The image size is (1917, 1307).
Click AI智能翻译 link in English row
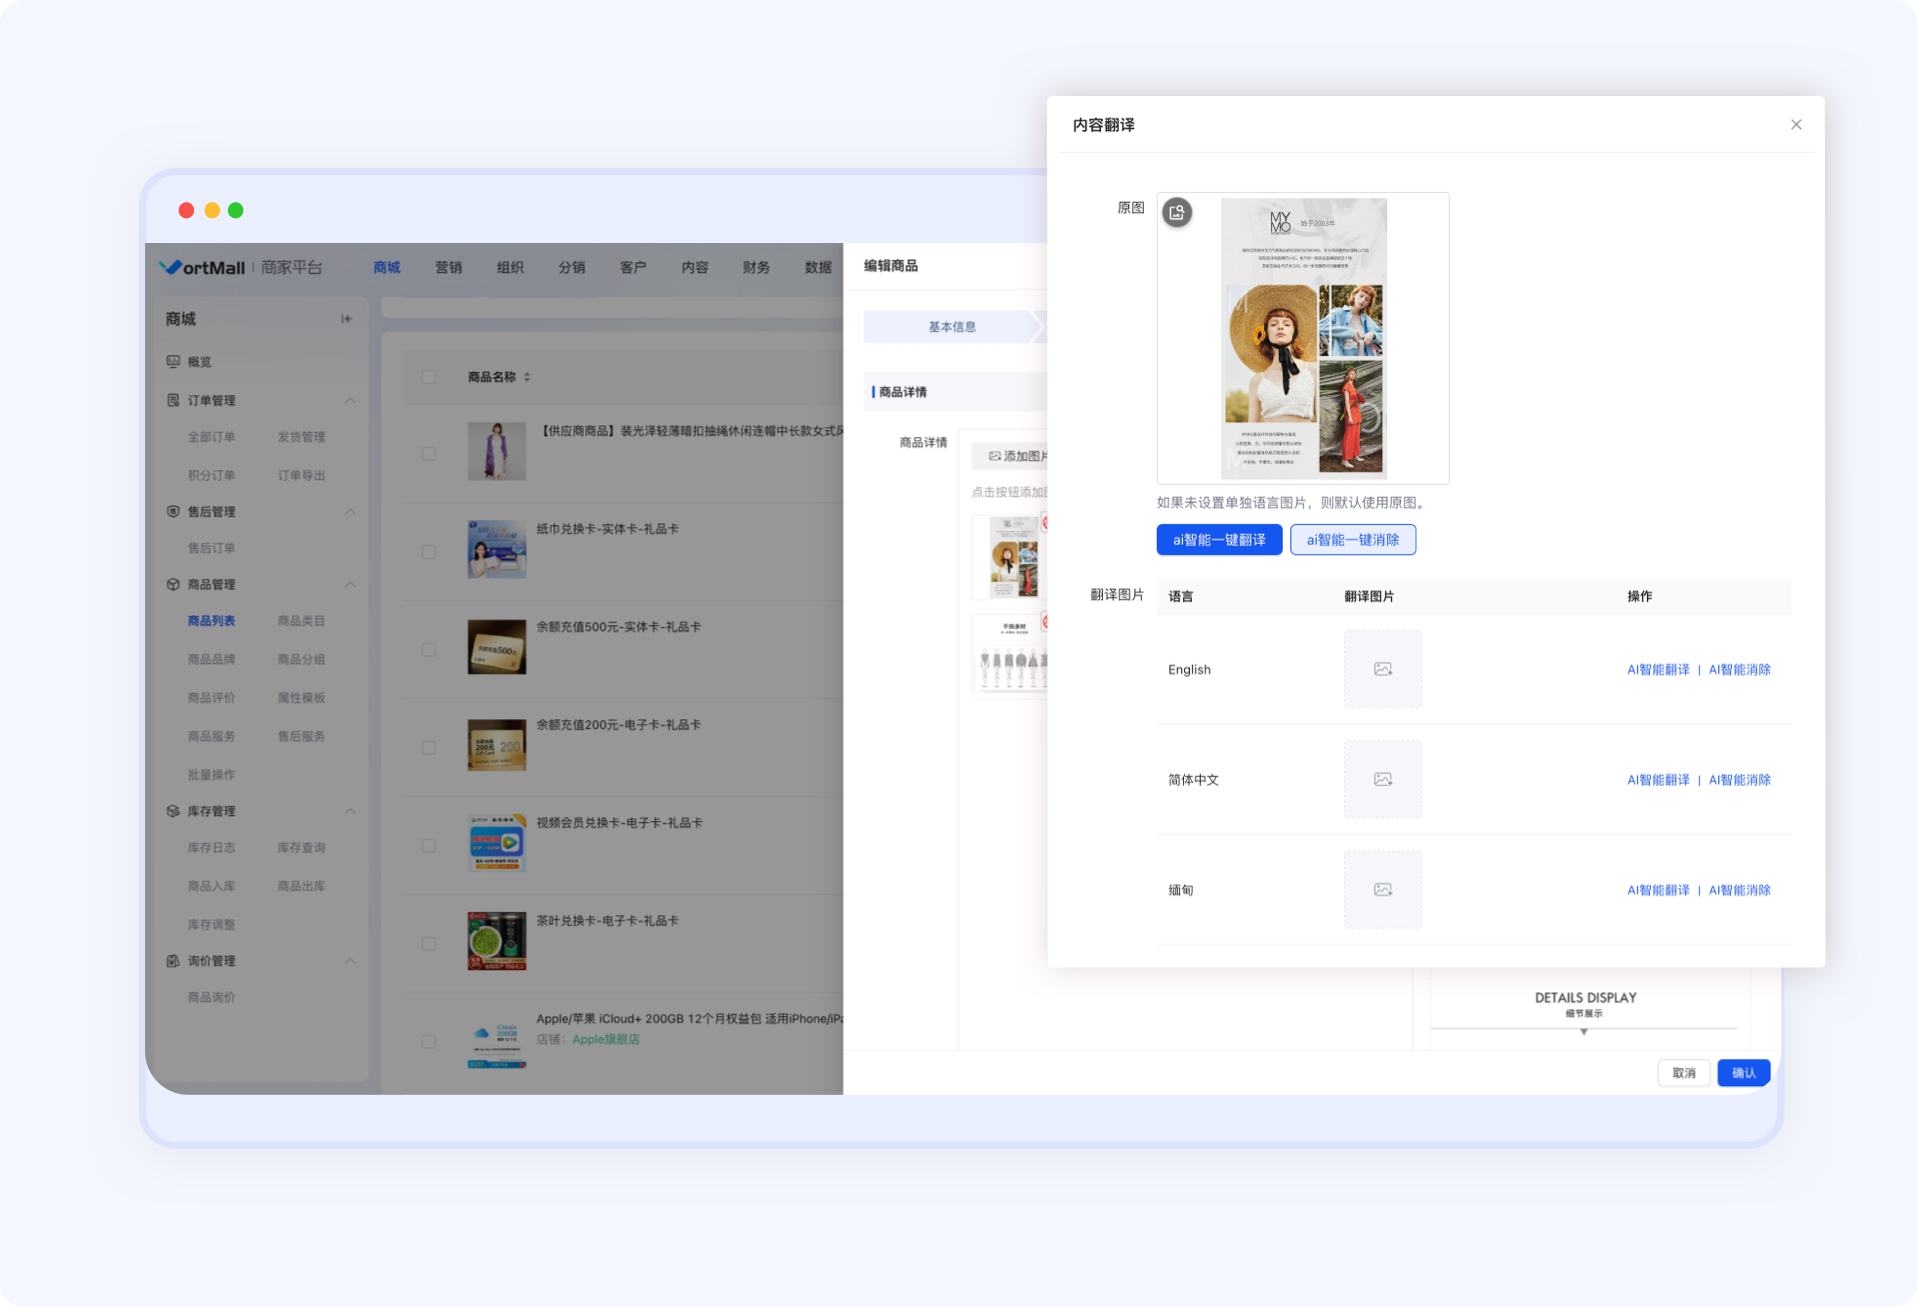tap(1658, 670)
